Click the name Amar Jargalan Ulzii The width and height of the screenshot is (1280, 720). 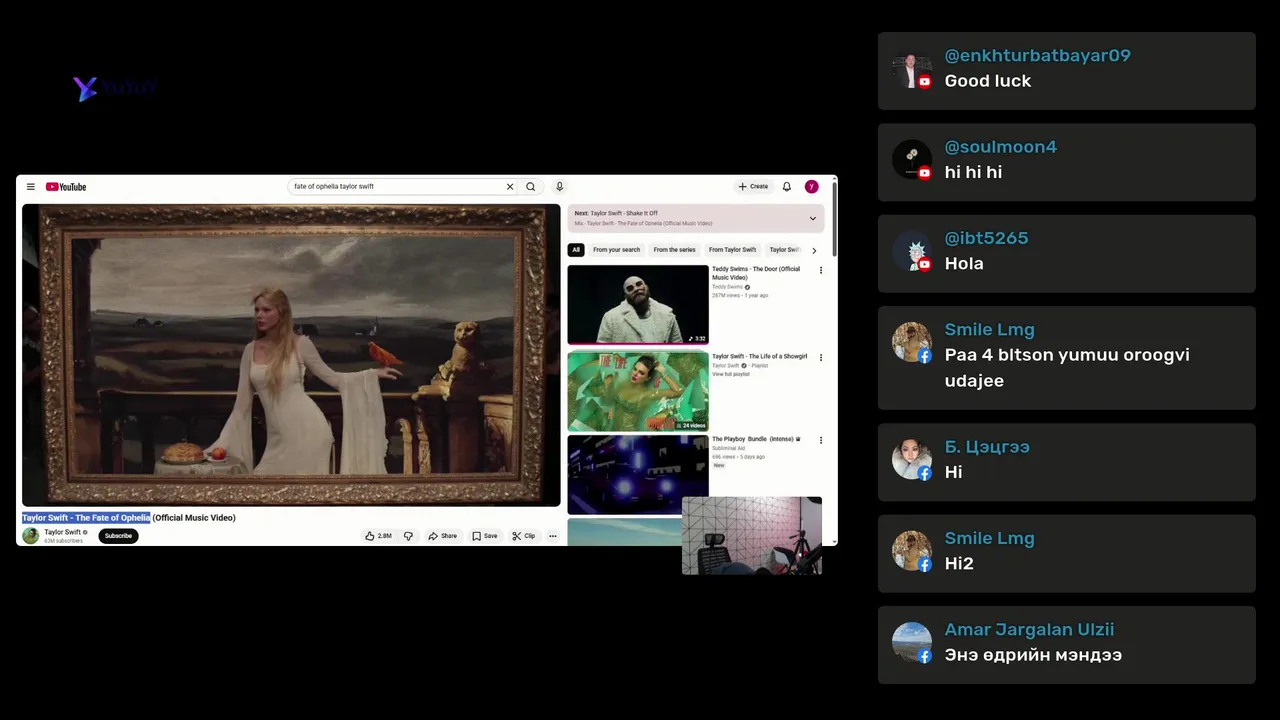click(x=1030, y=630)
